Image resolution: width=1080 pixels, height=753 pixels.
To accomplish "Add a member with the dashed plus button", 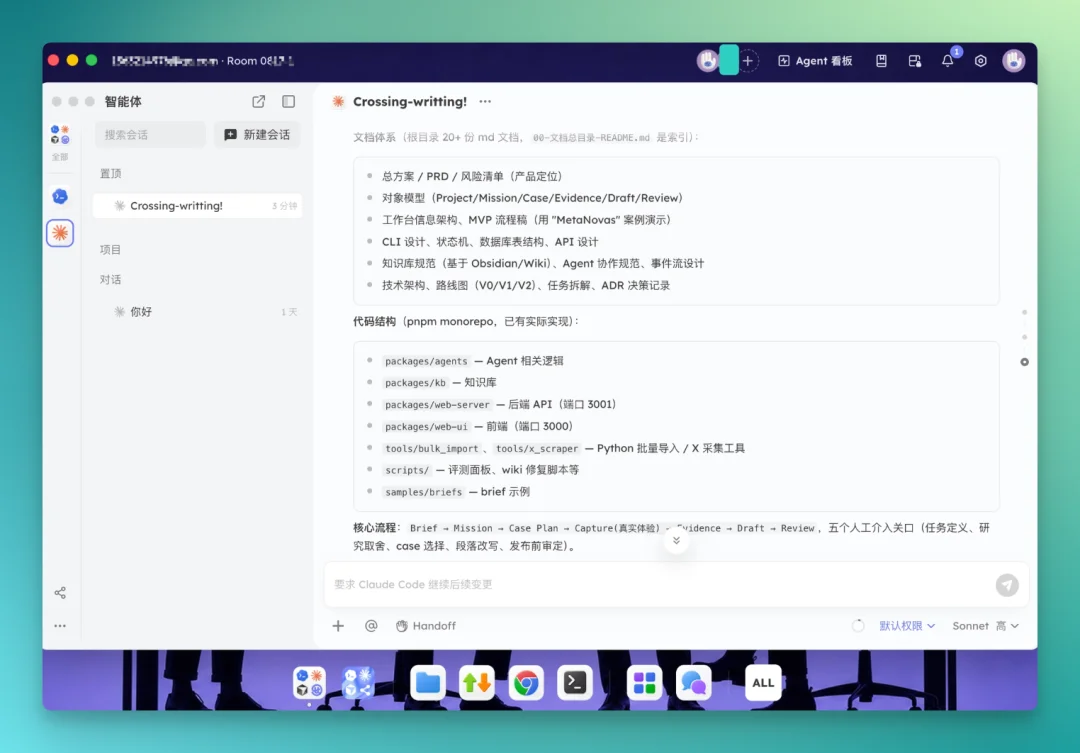I will [x=747, y=61].
